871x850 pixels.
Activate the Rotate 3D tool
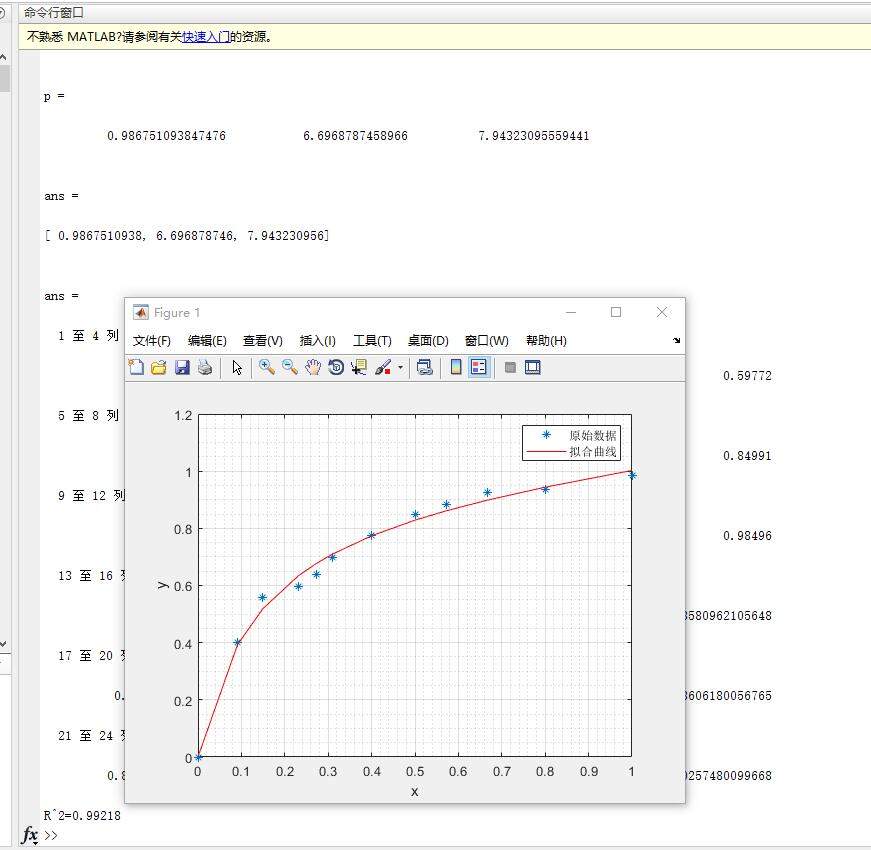tap(336, 368)
